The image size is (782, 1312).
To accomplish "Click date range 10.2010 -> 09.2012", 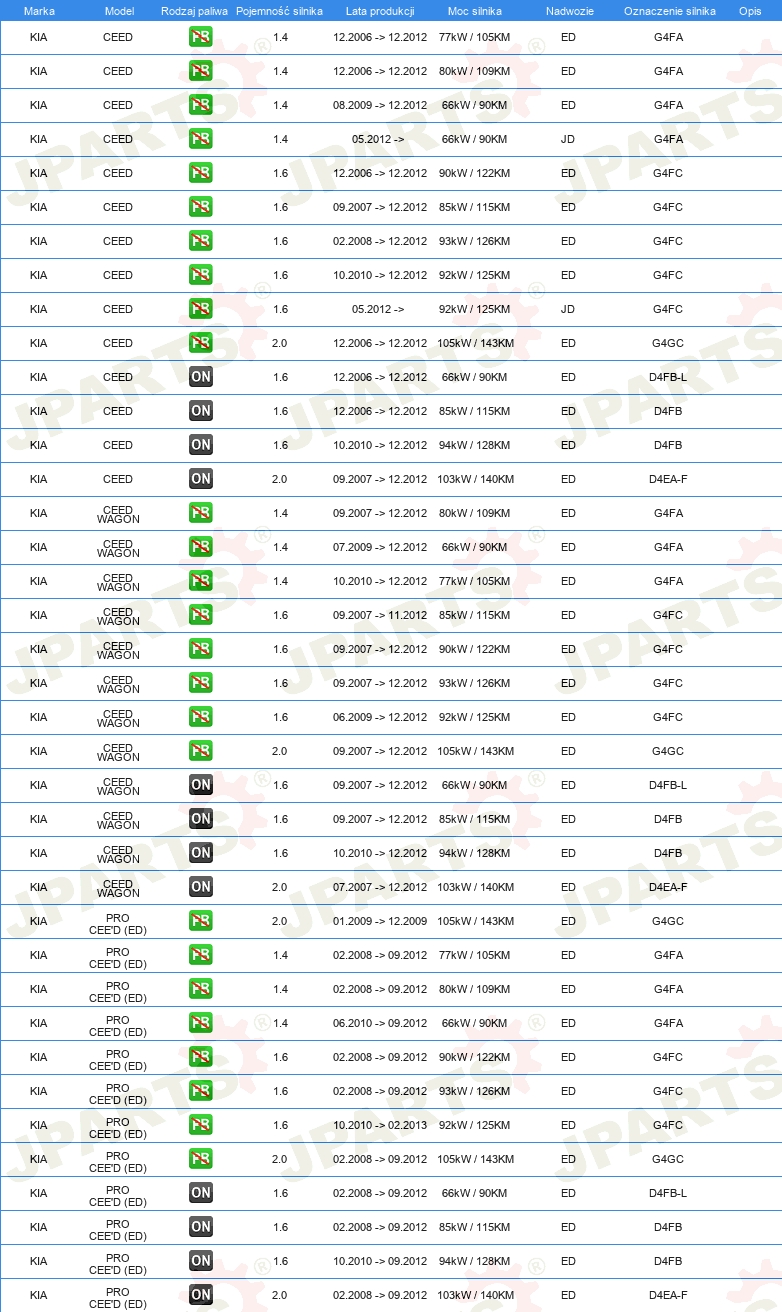I will click(x=380, y=1261).
